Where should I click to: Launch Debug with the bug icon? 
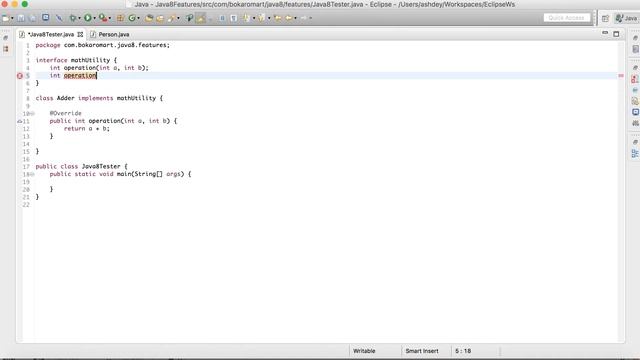pyautogui.click(x=73, y=18)
